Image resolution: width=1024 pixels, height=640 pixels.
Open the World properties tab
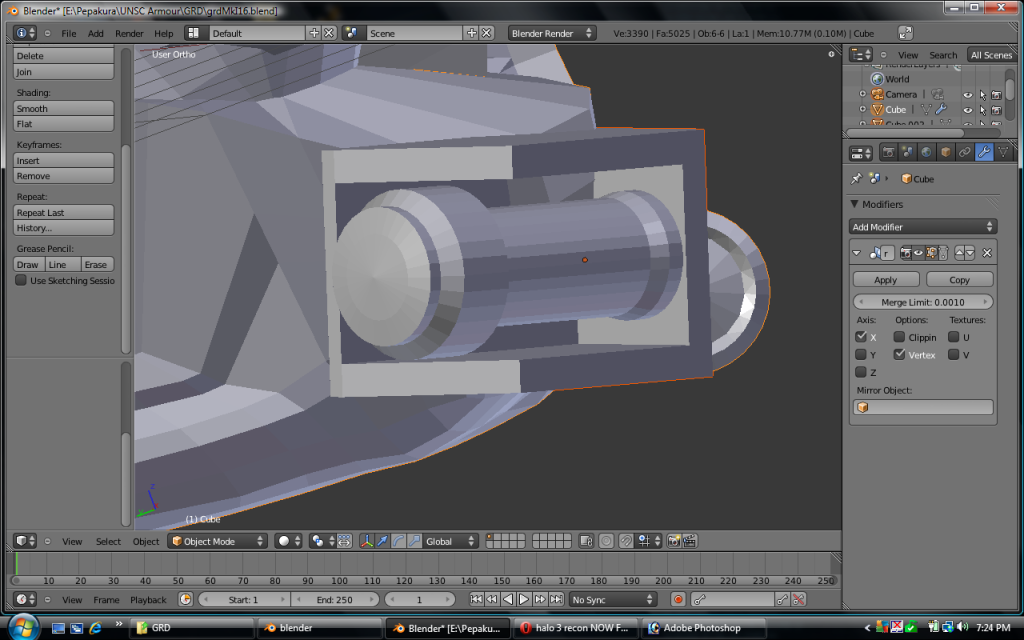pyautogui.click(x=926, y=153)
